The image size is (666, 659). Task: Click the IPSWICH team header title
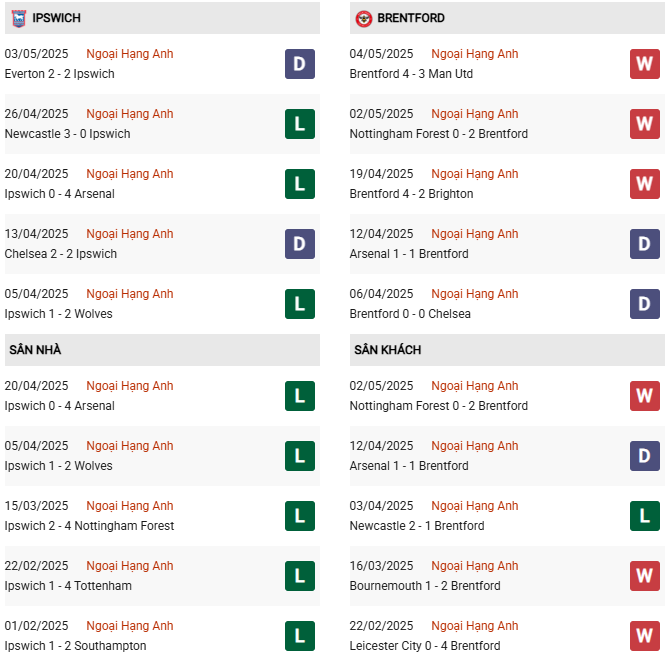coord(56,18)
